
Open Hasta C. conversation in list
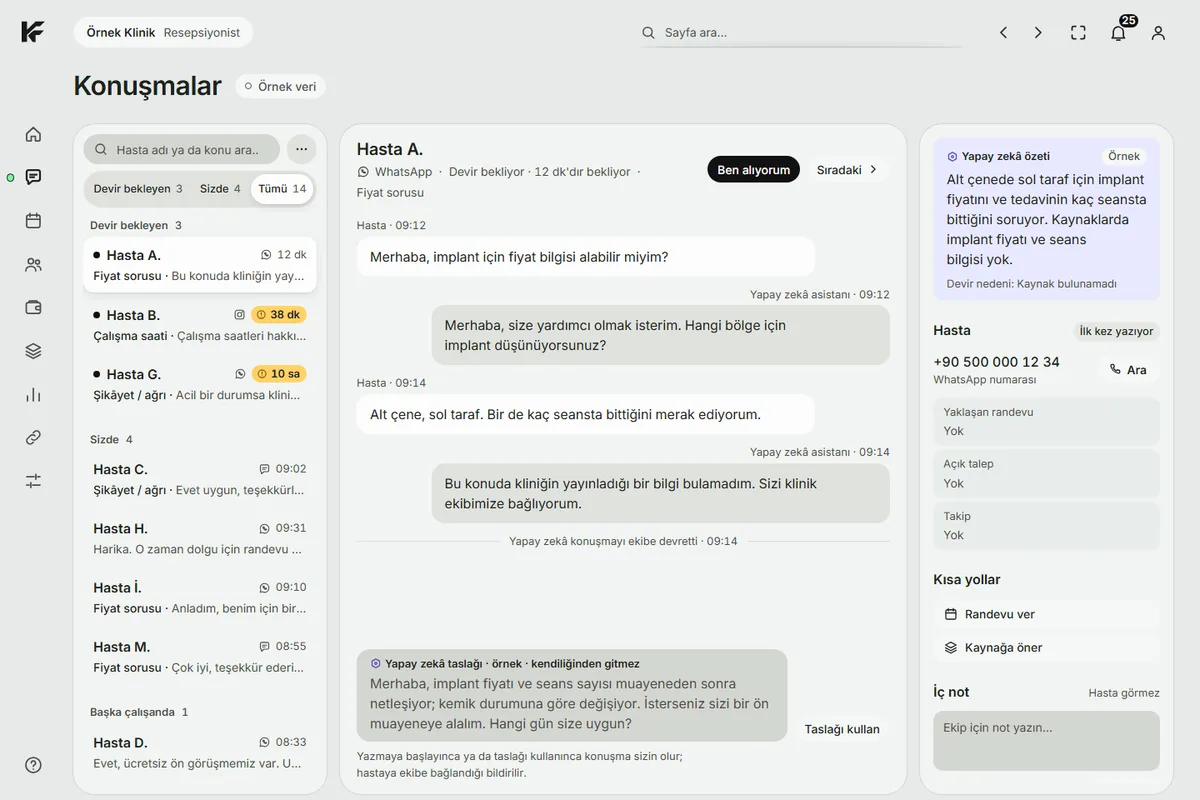point(200,479)
